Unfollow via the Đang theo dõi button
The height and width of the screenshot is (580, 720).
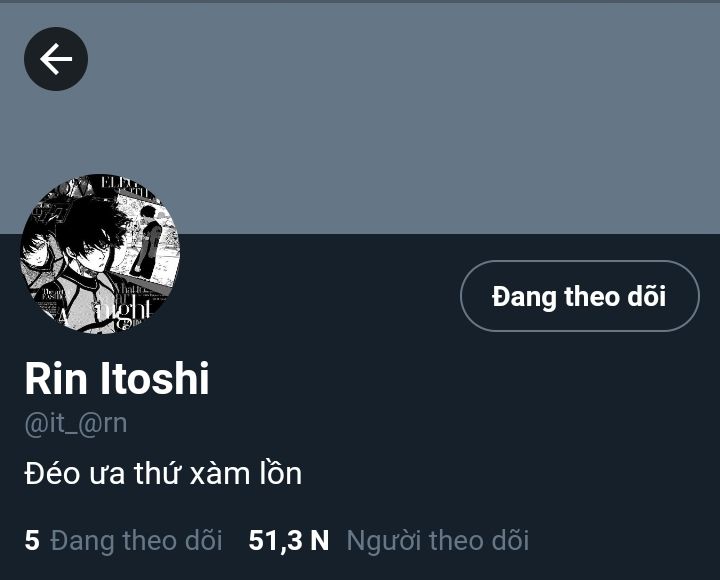[x=580, y=296]
